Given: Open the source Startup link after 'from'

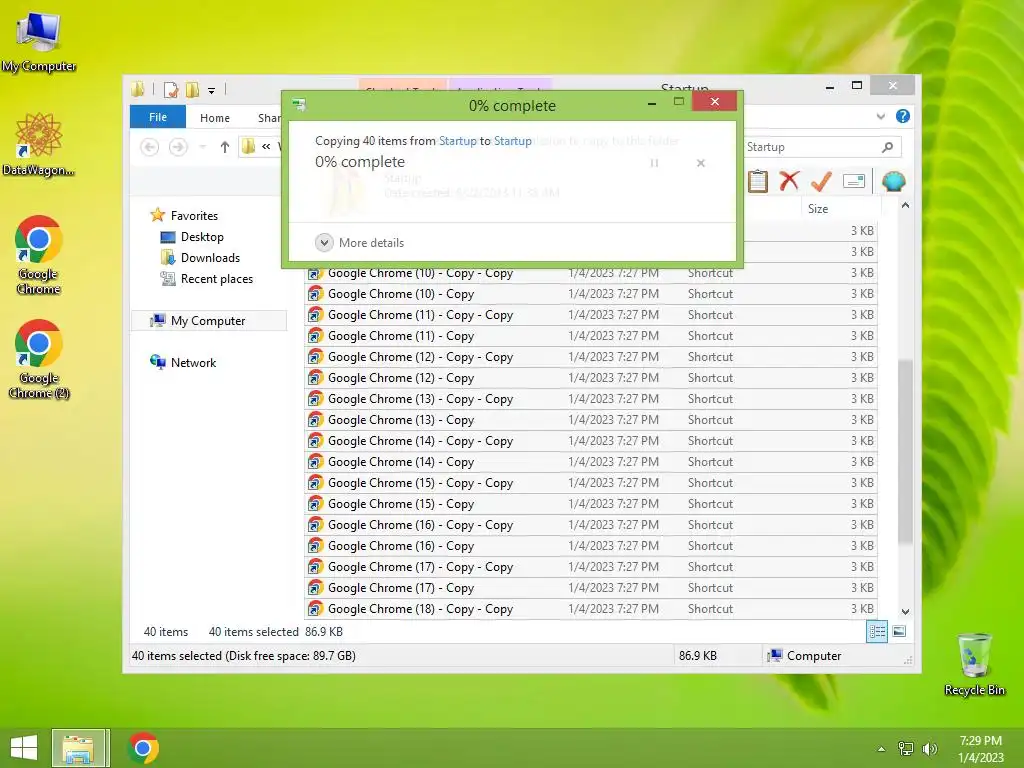Looking at the screenshot, I should tap(457, 141).
